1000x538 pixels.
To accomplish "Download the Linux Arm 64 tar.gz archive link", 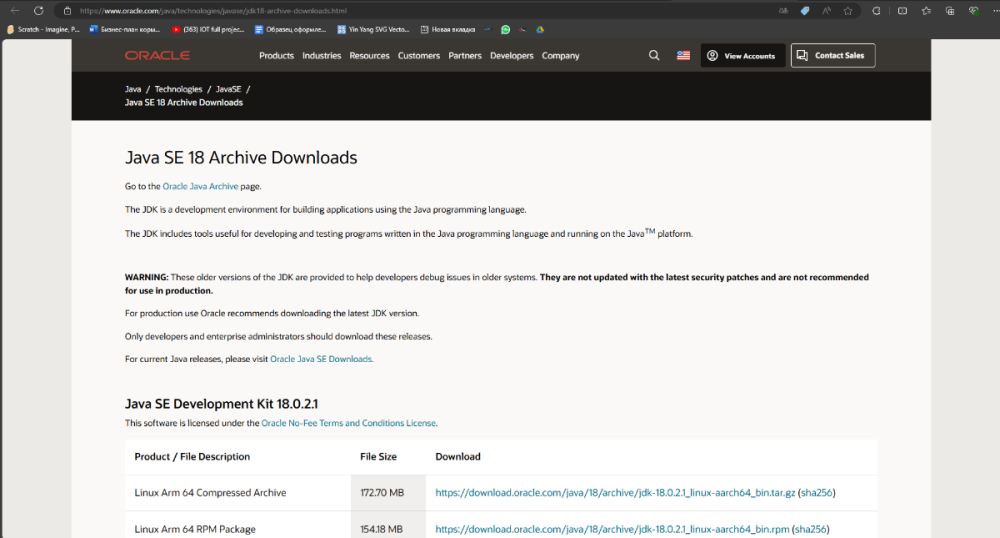I will 615,493.
